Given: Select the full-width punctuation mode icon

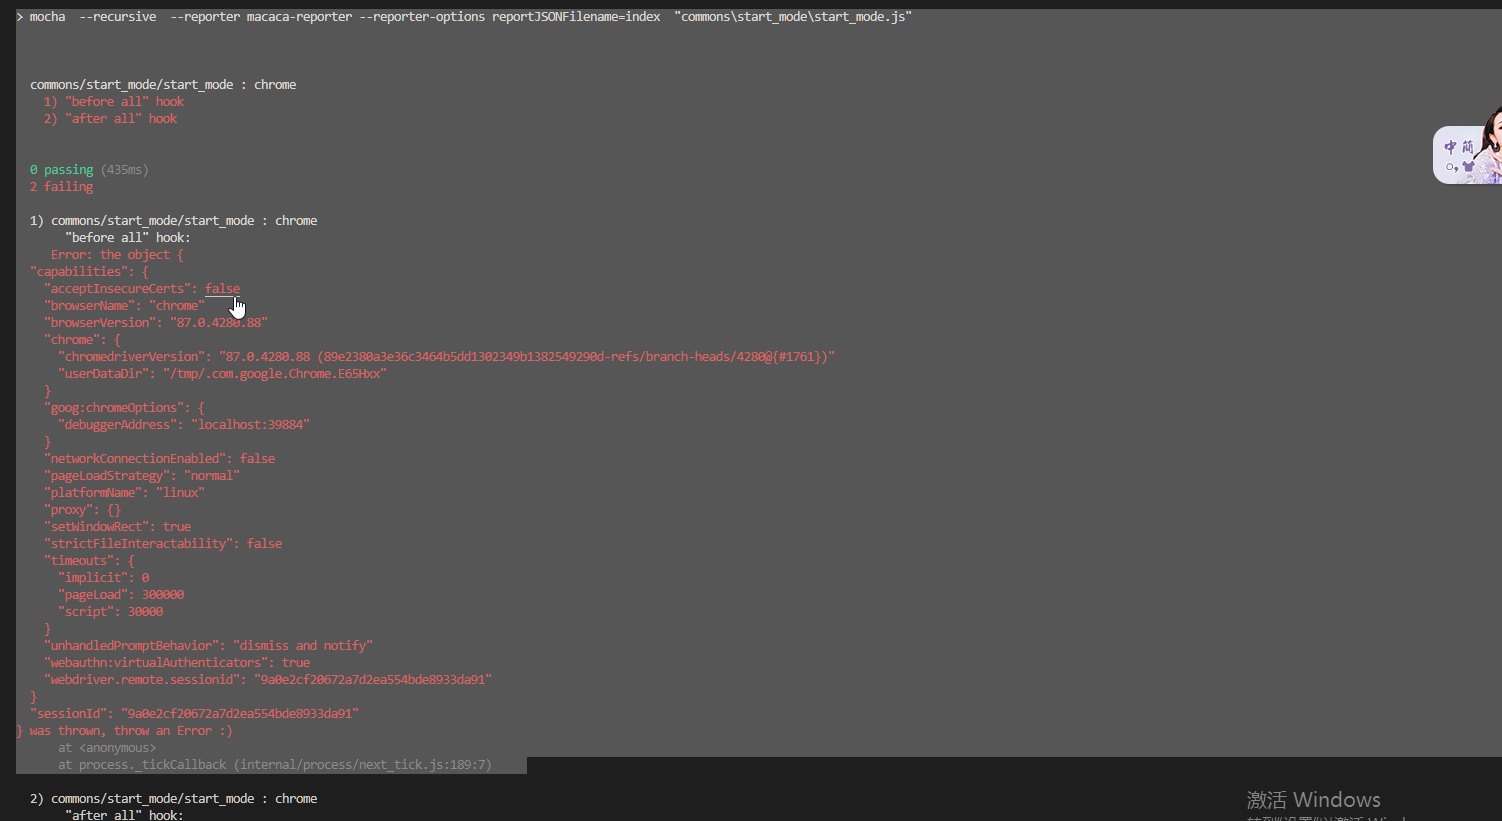Looking at the screenshot, I should click(1451, 167).
